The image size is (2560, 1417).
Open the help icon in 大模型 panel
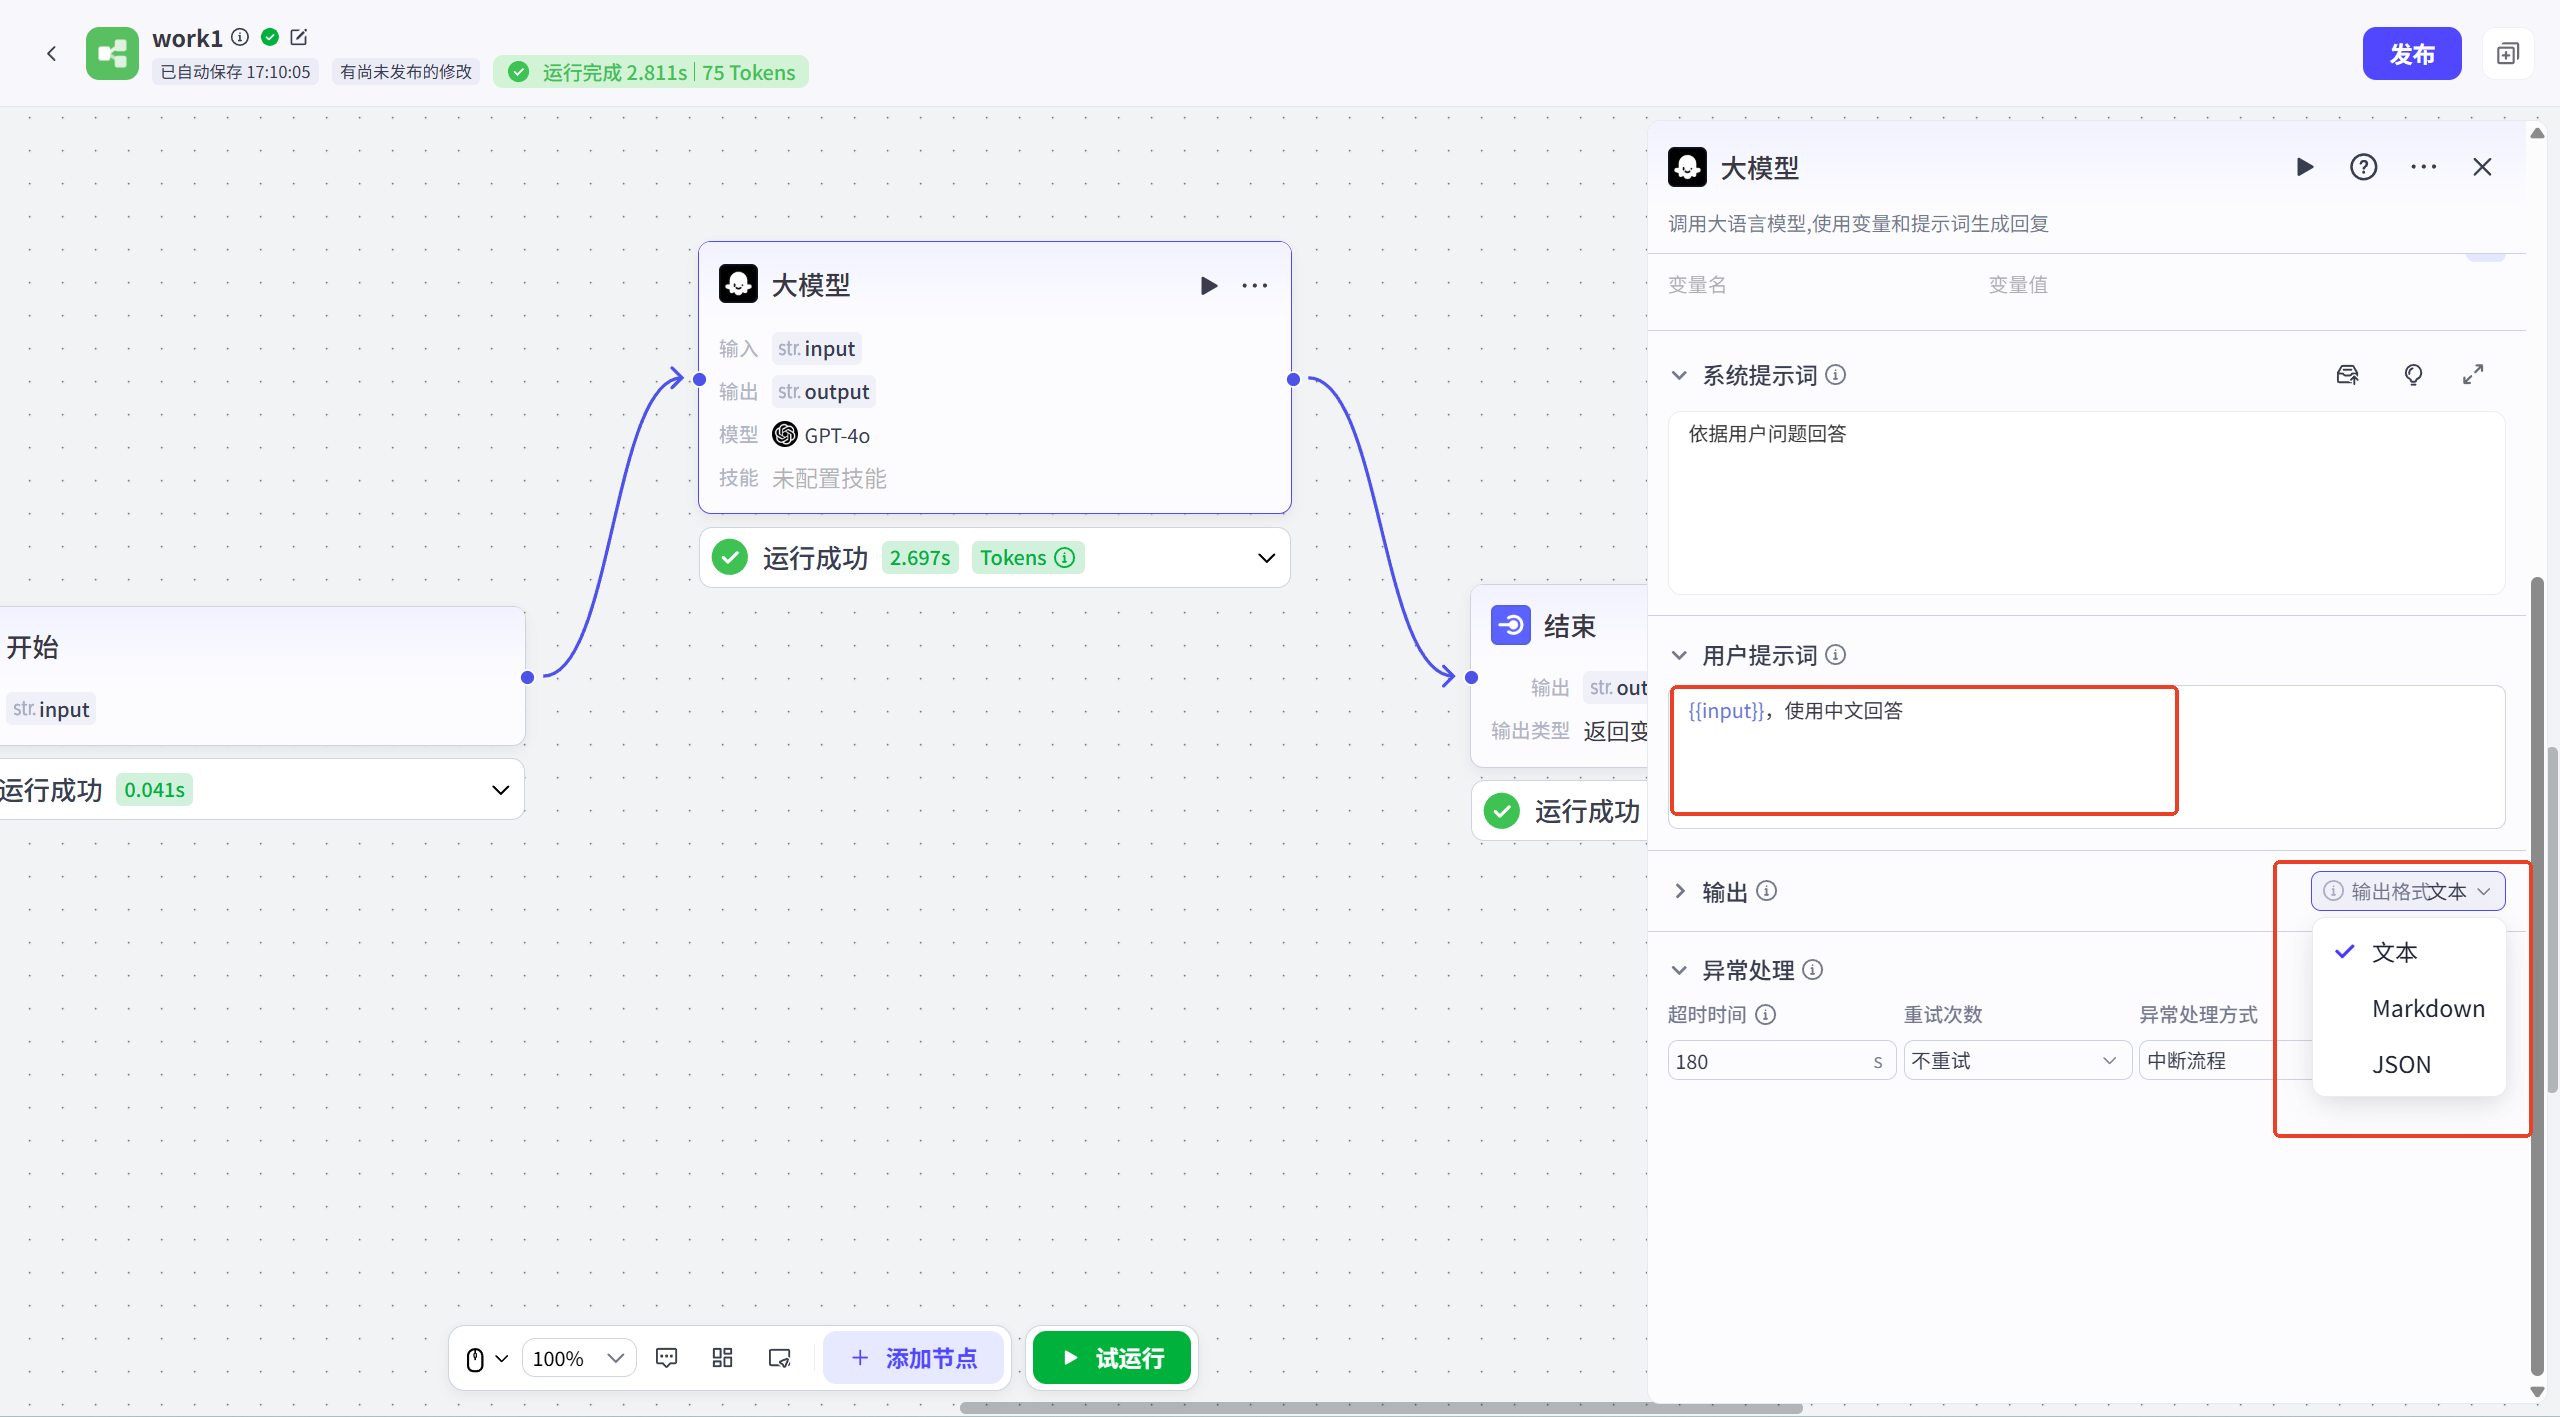[x=2363, y=167]
